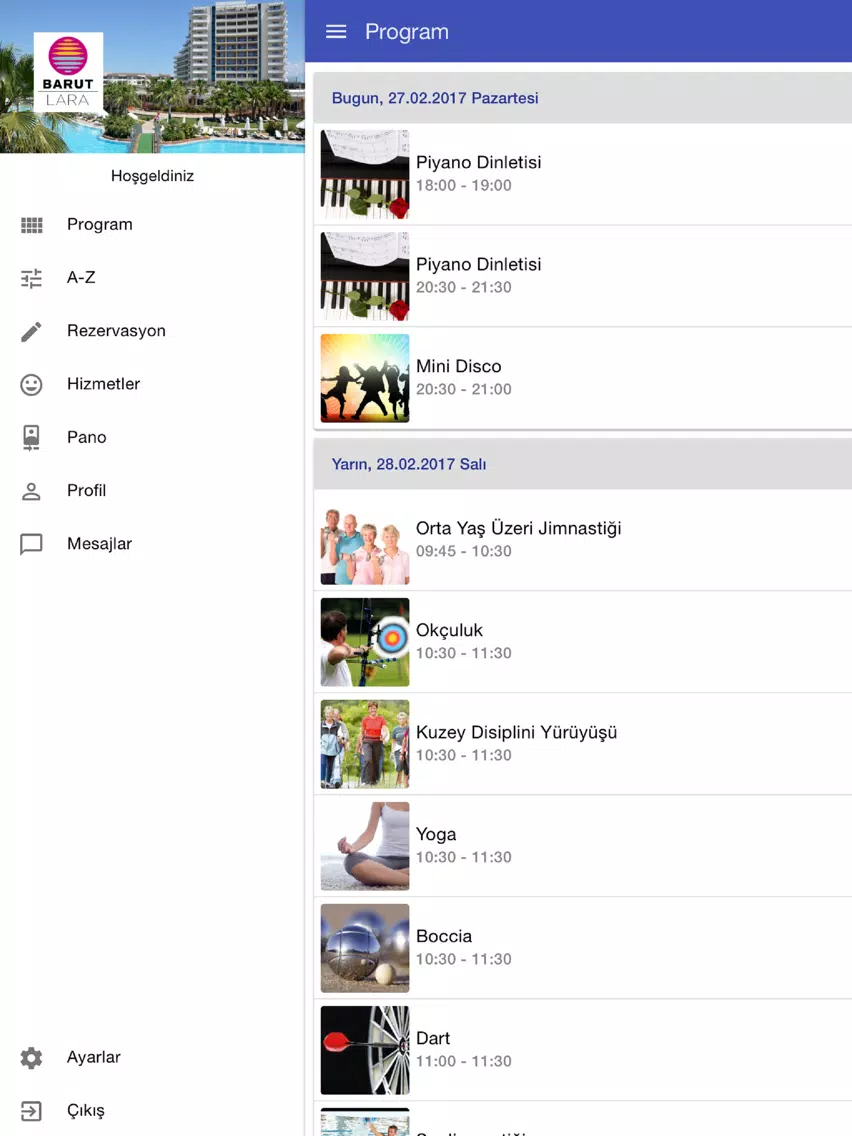The width and height of the screenshot is (852, 1136).
Task: Click the Barut Lara logo
Action: [x=68, y=72]
